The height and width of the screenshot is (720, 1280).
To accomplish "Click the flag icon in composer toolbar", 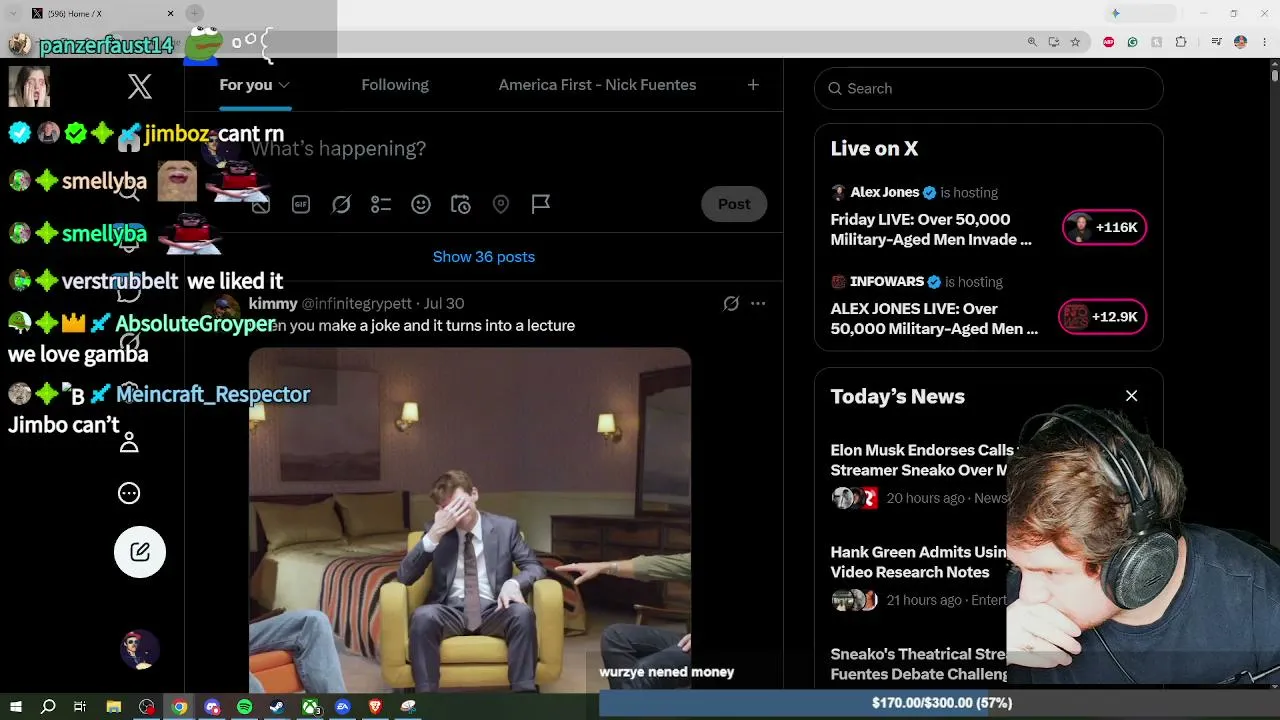I will 541,204.
